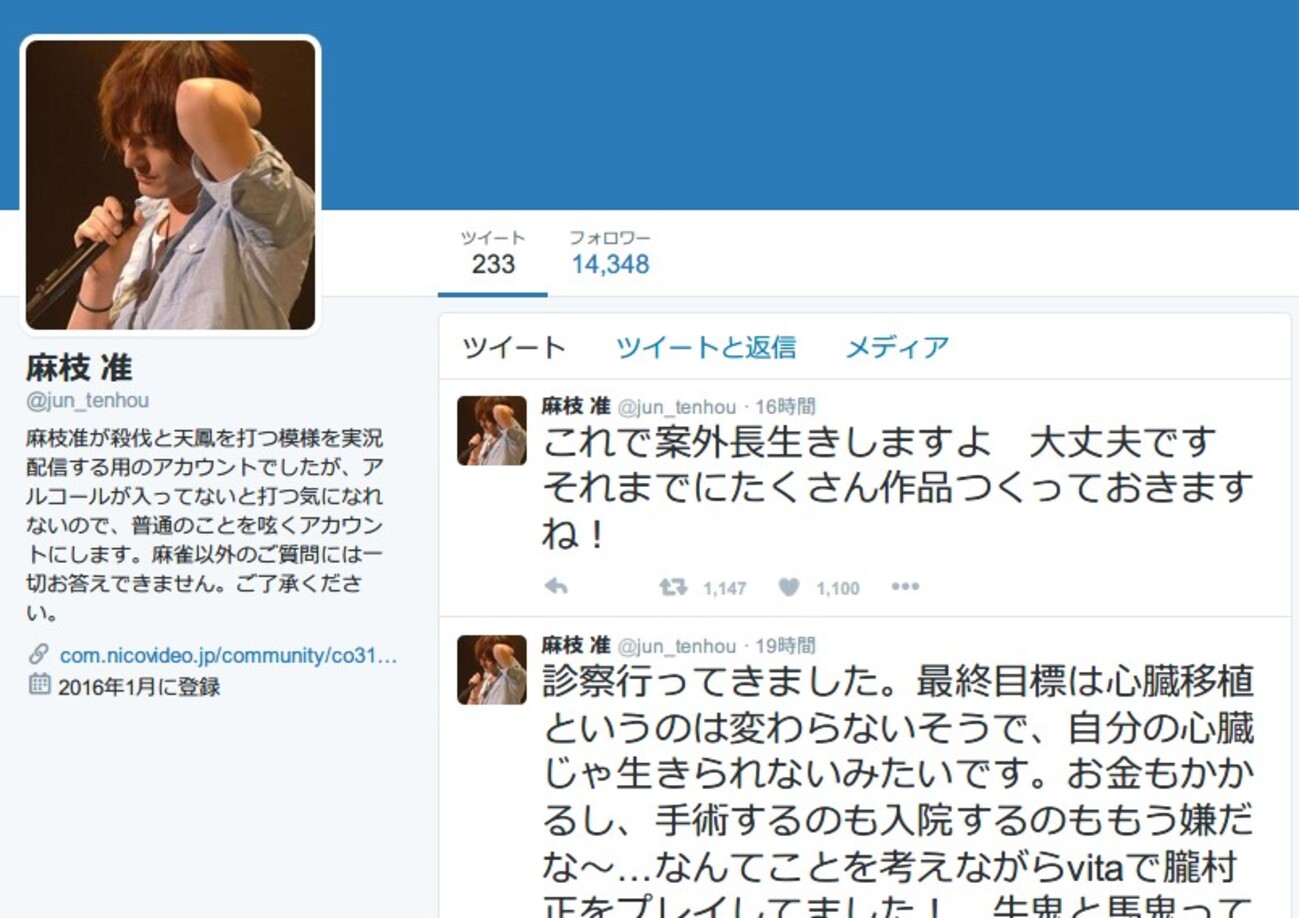Screen dimensions: 1299x918
Task: Open the 16時間 timestamp permalink
Action: [x=785, y=407]
